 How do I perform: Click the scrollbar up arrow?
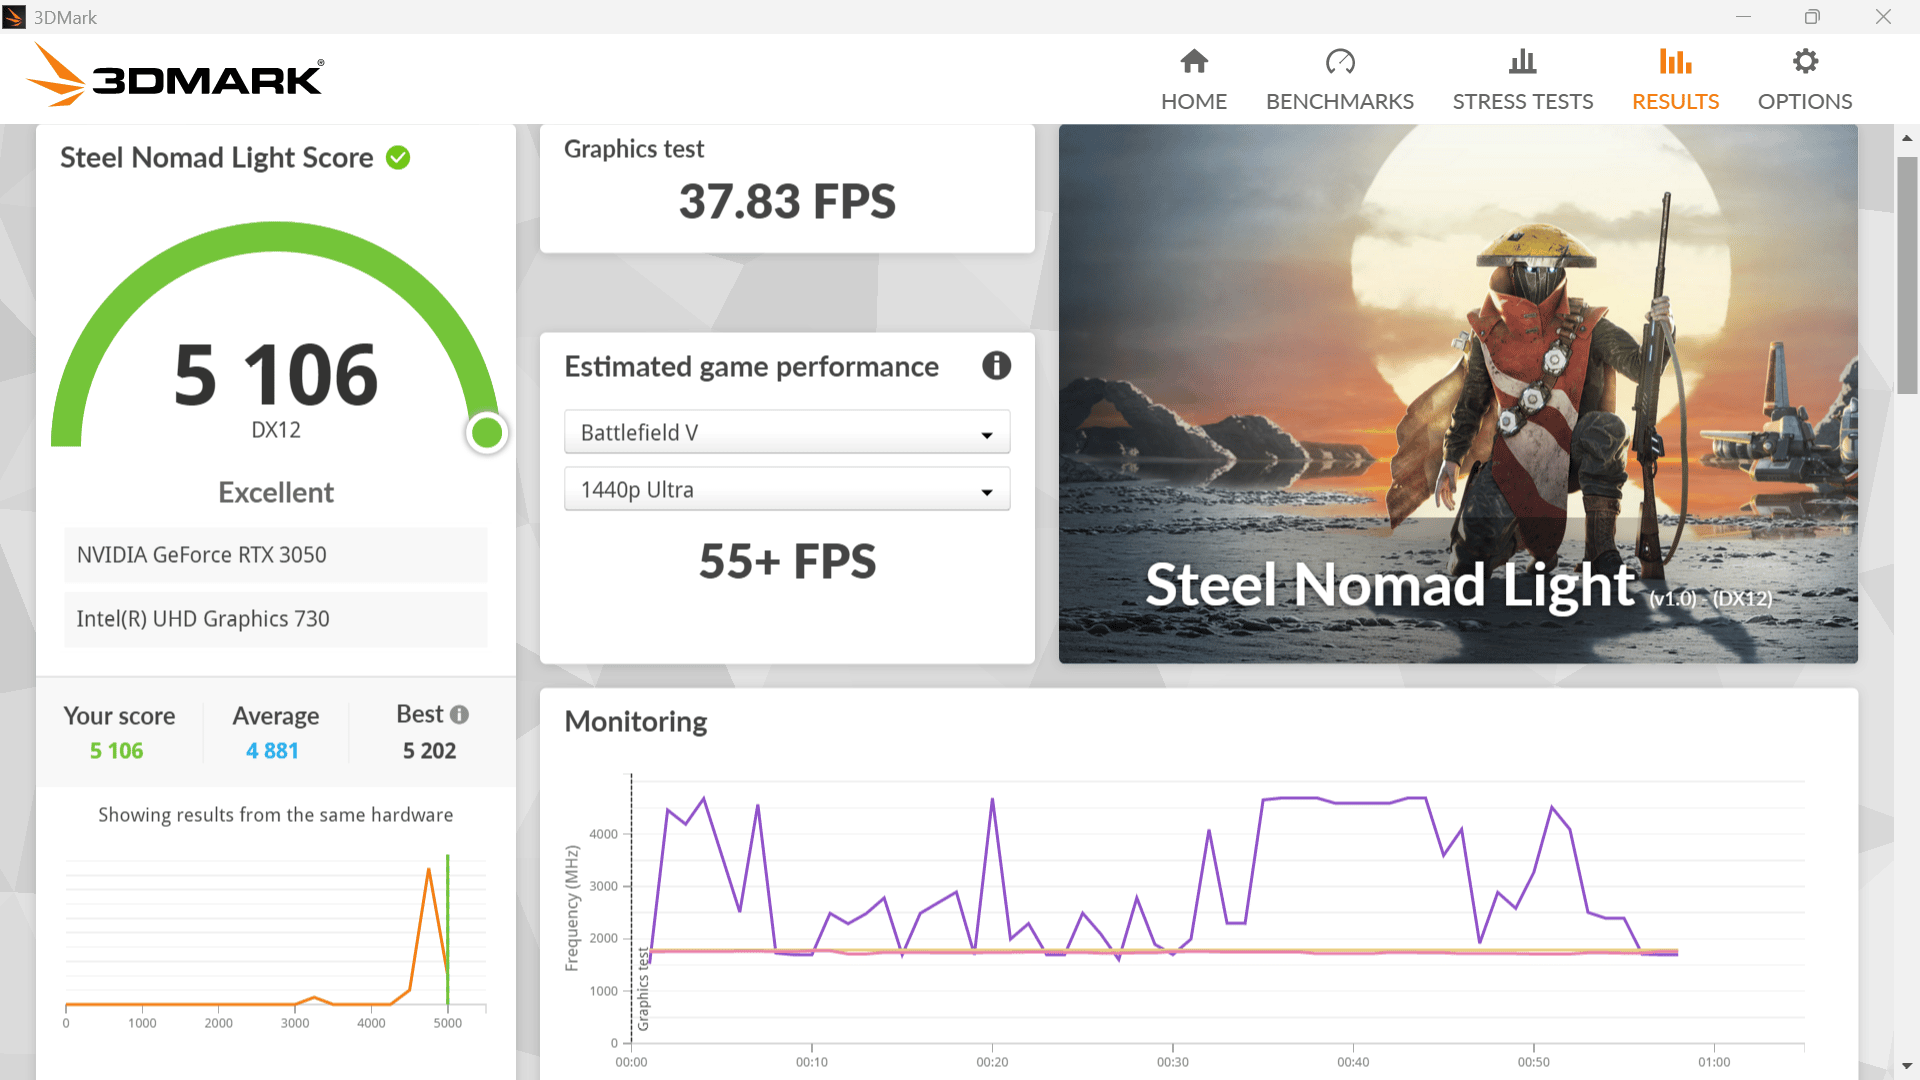tap(1907, 138)
